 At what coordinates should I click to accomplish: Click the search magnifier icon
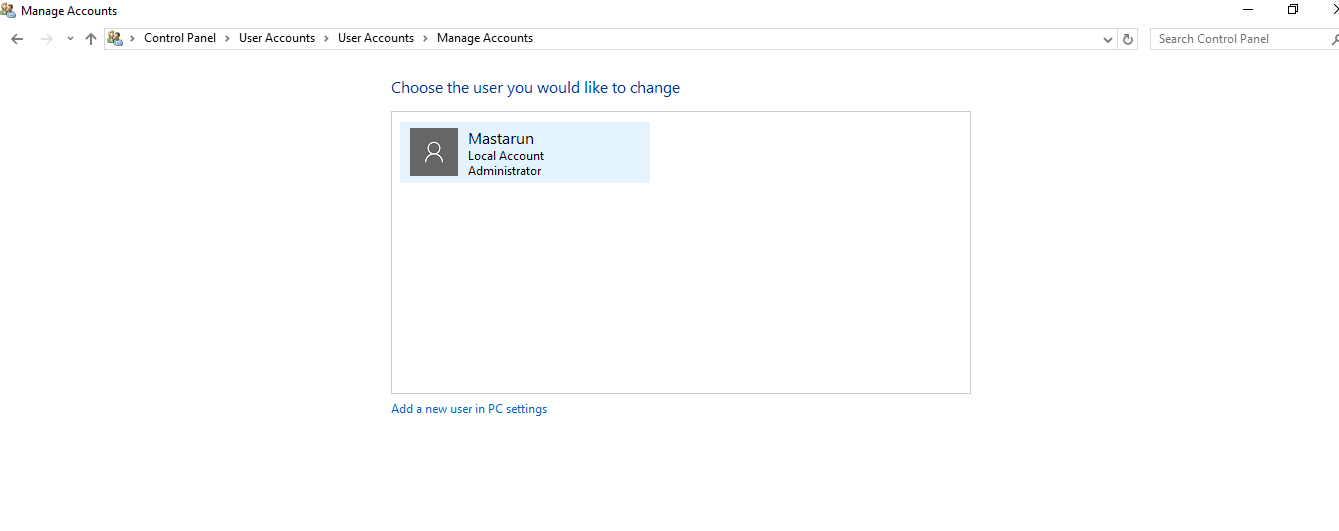[x=1335, y=39]
